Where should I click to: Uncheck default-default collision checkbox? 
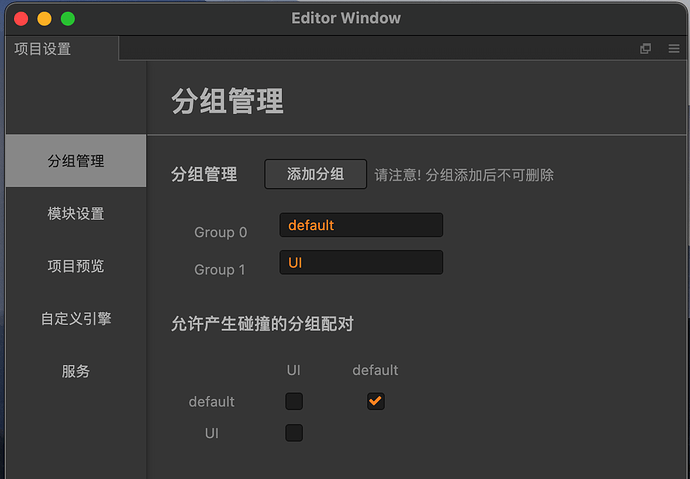coord(376,401)
